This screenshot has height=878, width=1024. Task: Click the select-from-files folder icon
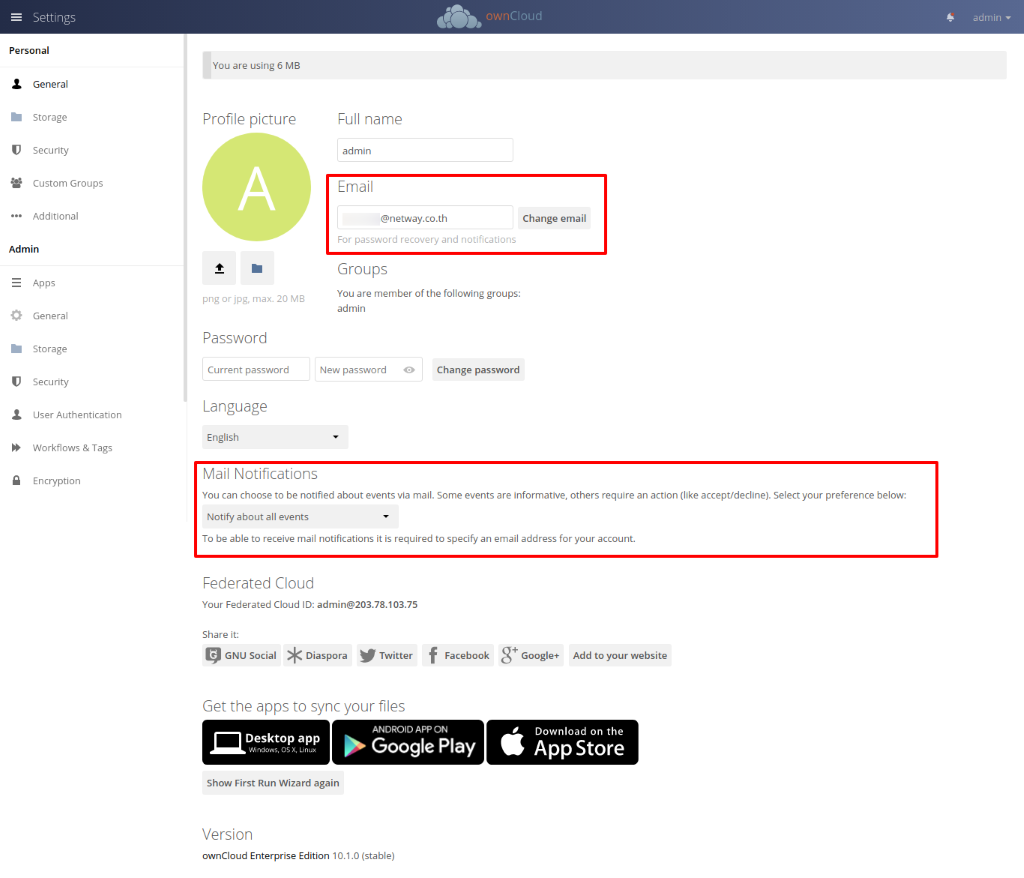(x=256, y=268)
